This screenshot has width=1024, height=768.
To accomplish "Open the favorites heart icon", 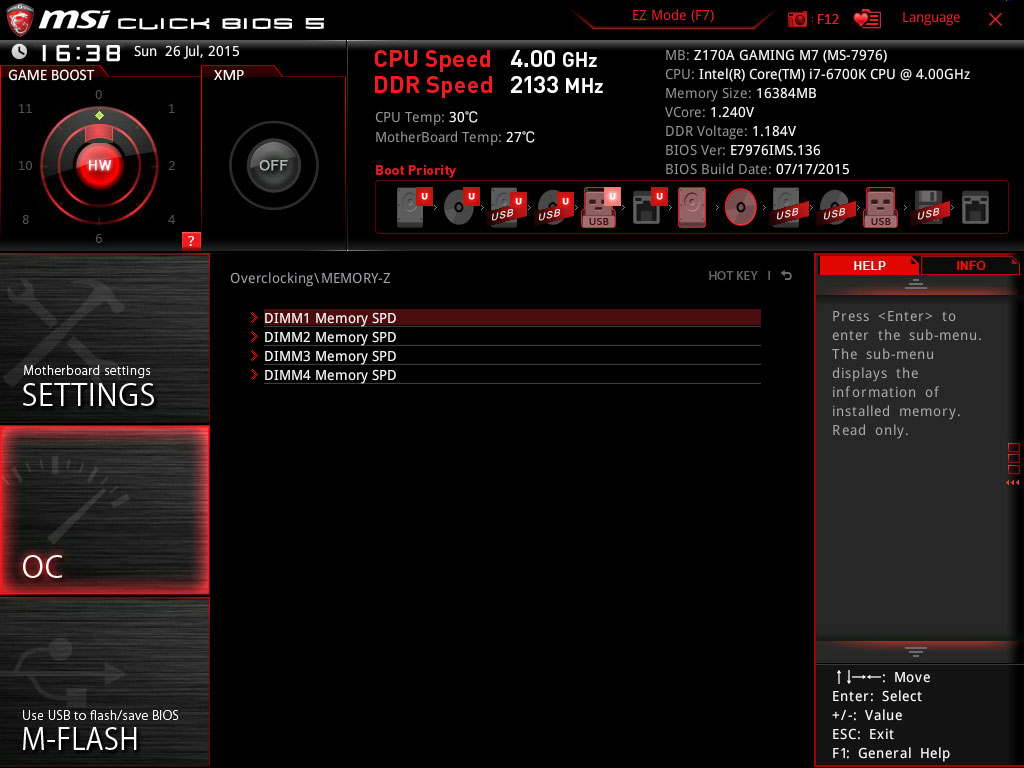I will pos(867,19).
